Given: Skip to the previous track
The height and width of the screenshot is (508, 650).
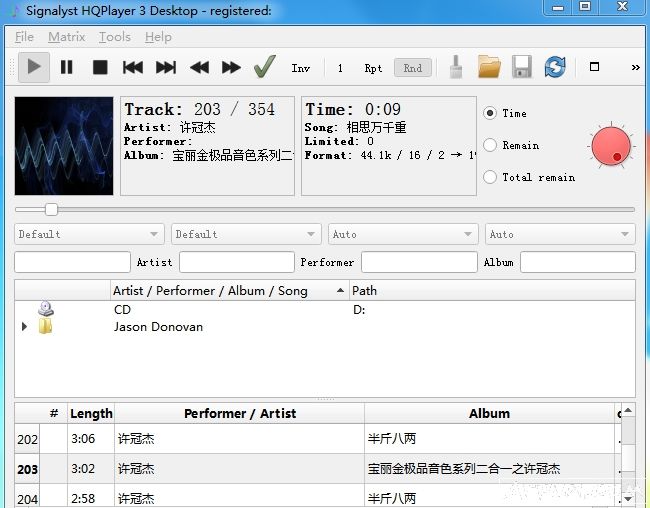Looking at the screenshot, I should [x=133, y=67].
